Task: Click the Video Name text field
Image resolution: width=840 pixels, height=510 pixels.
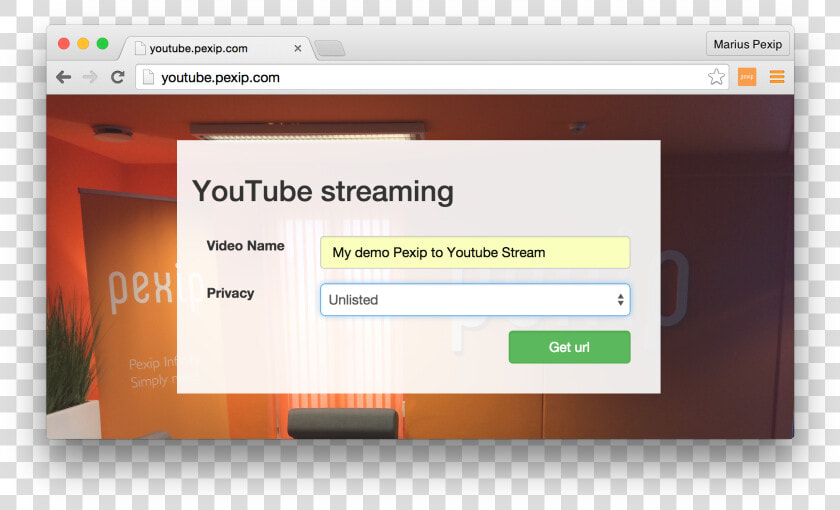Action: (475, 252)
